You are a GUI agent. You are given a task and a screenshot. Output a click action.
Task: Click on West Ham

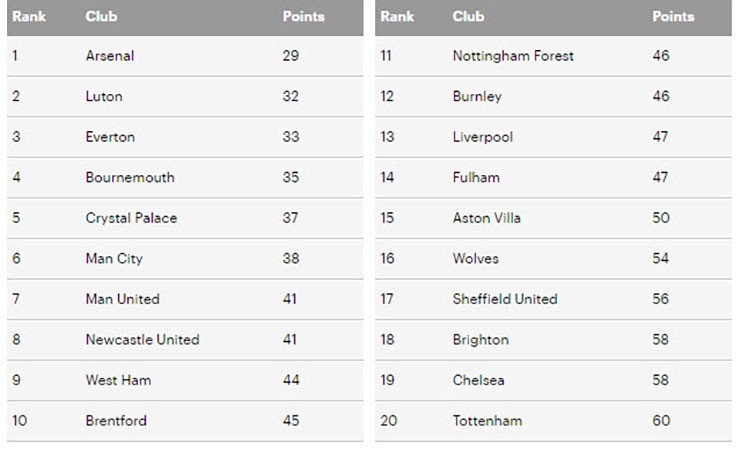coord(118,381)
